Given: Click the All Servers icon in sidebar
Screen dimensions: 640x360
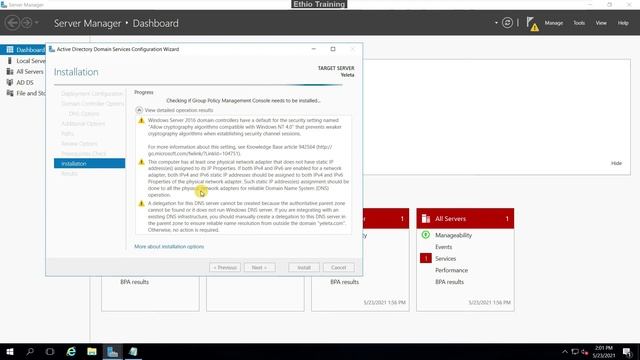Looking at the screenshot, I should (x=10, y=71).
